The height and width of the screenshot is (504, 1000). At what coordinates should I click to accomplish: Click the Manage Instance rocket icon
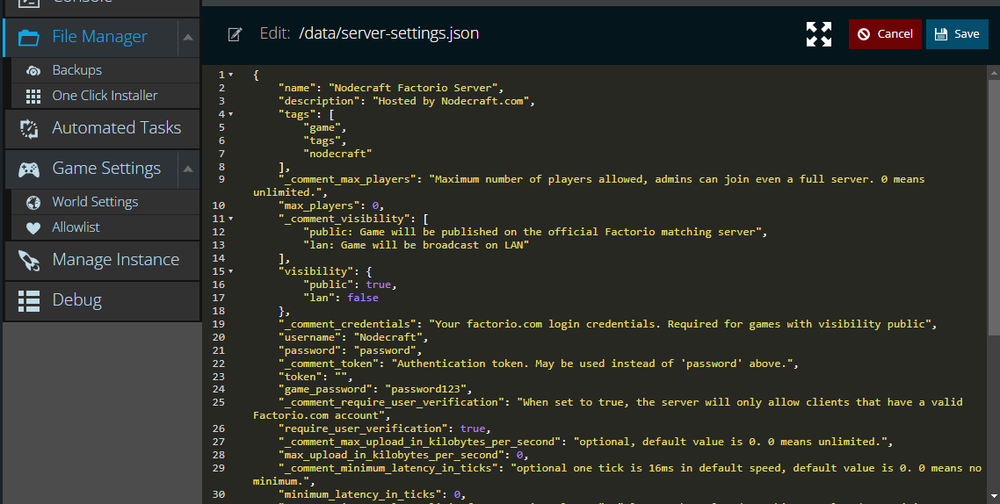(30, 260)
